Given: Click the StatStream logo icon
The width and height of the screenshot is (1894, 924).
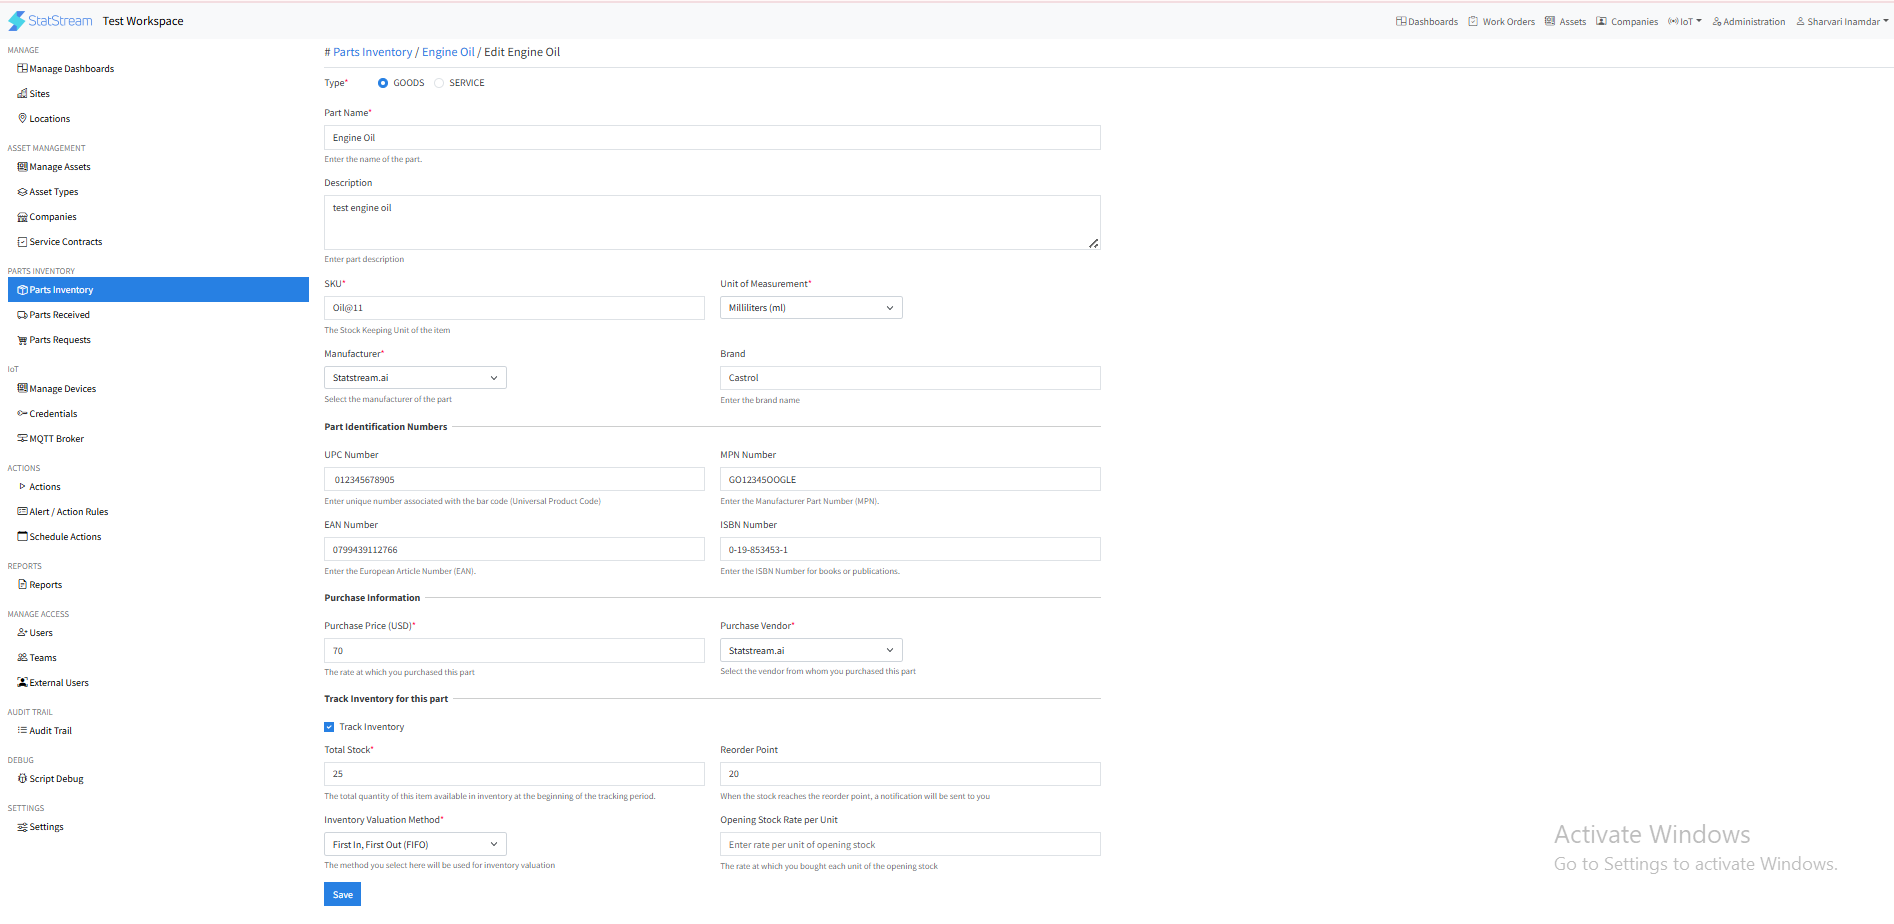Looking at the screenshot, I should coord(17,21).
